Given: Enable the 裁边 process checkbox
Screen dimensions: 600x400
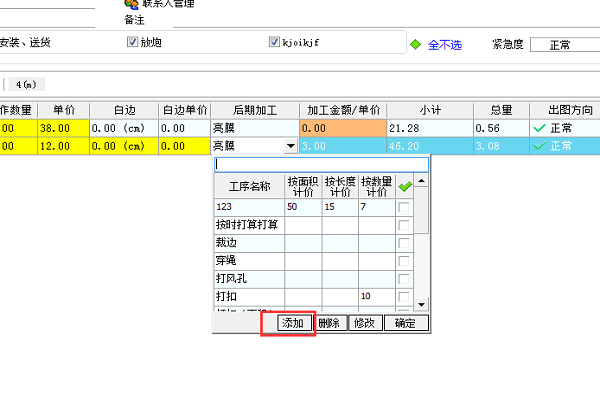Looking at the screenshot, I should (403, 243).
